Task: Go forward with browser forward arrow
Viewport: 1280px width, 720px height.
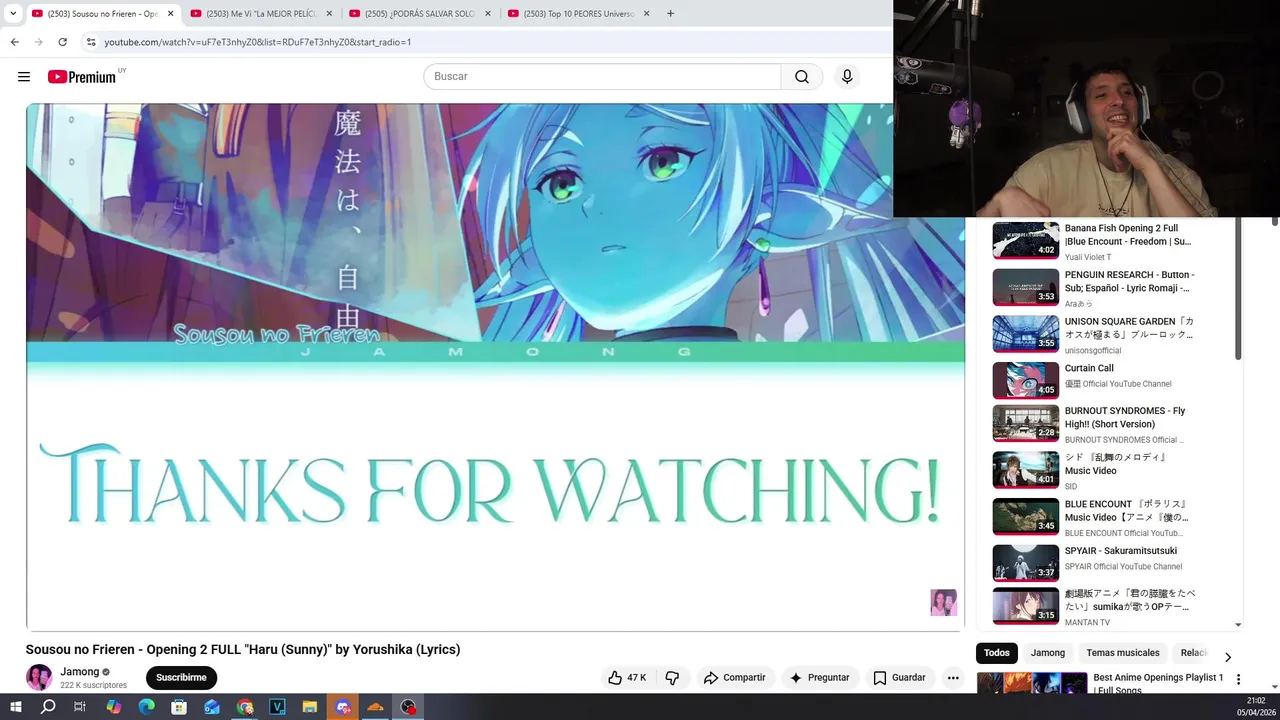Action: click(38, 42)
